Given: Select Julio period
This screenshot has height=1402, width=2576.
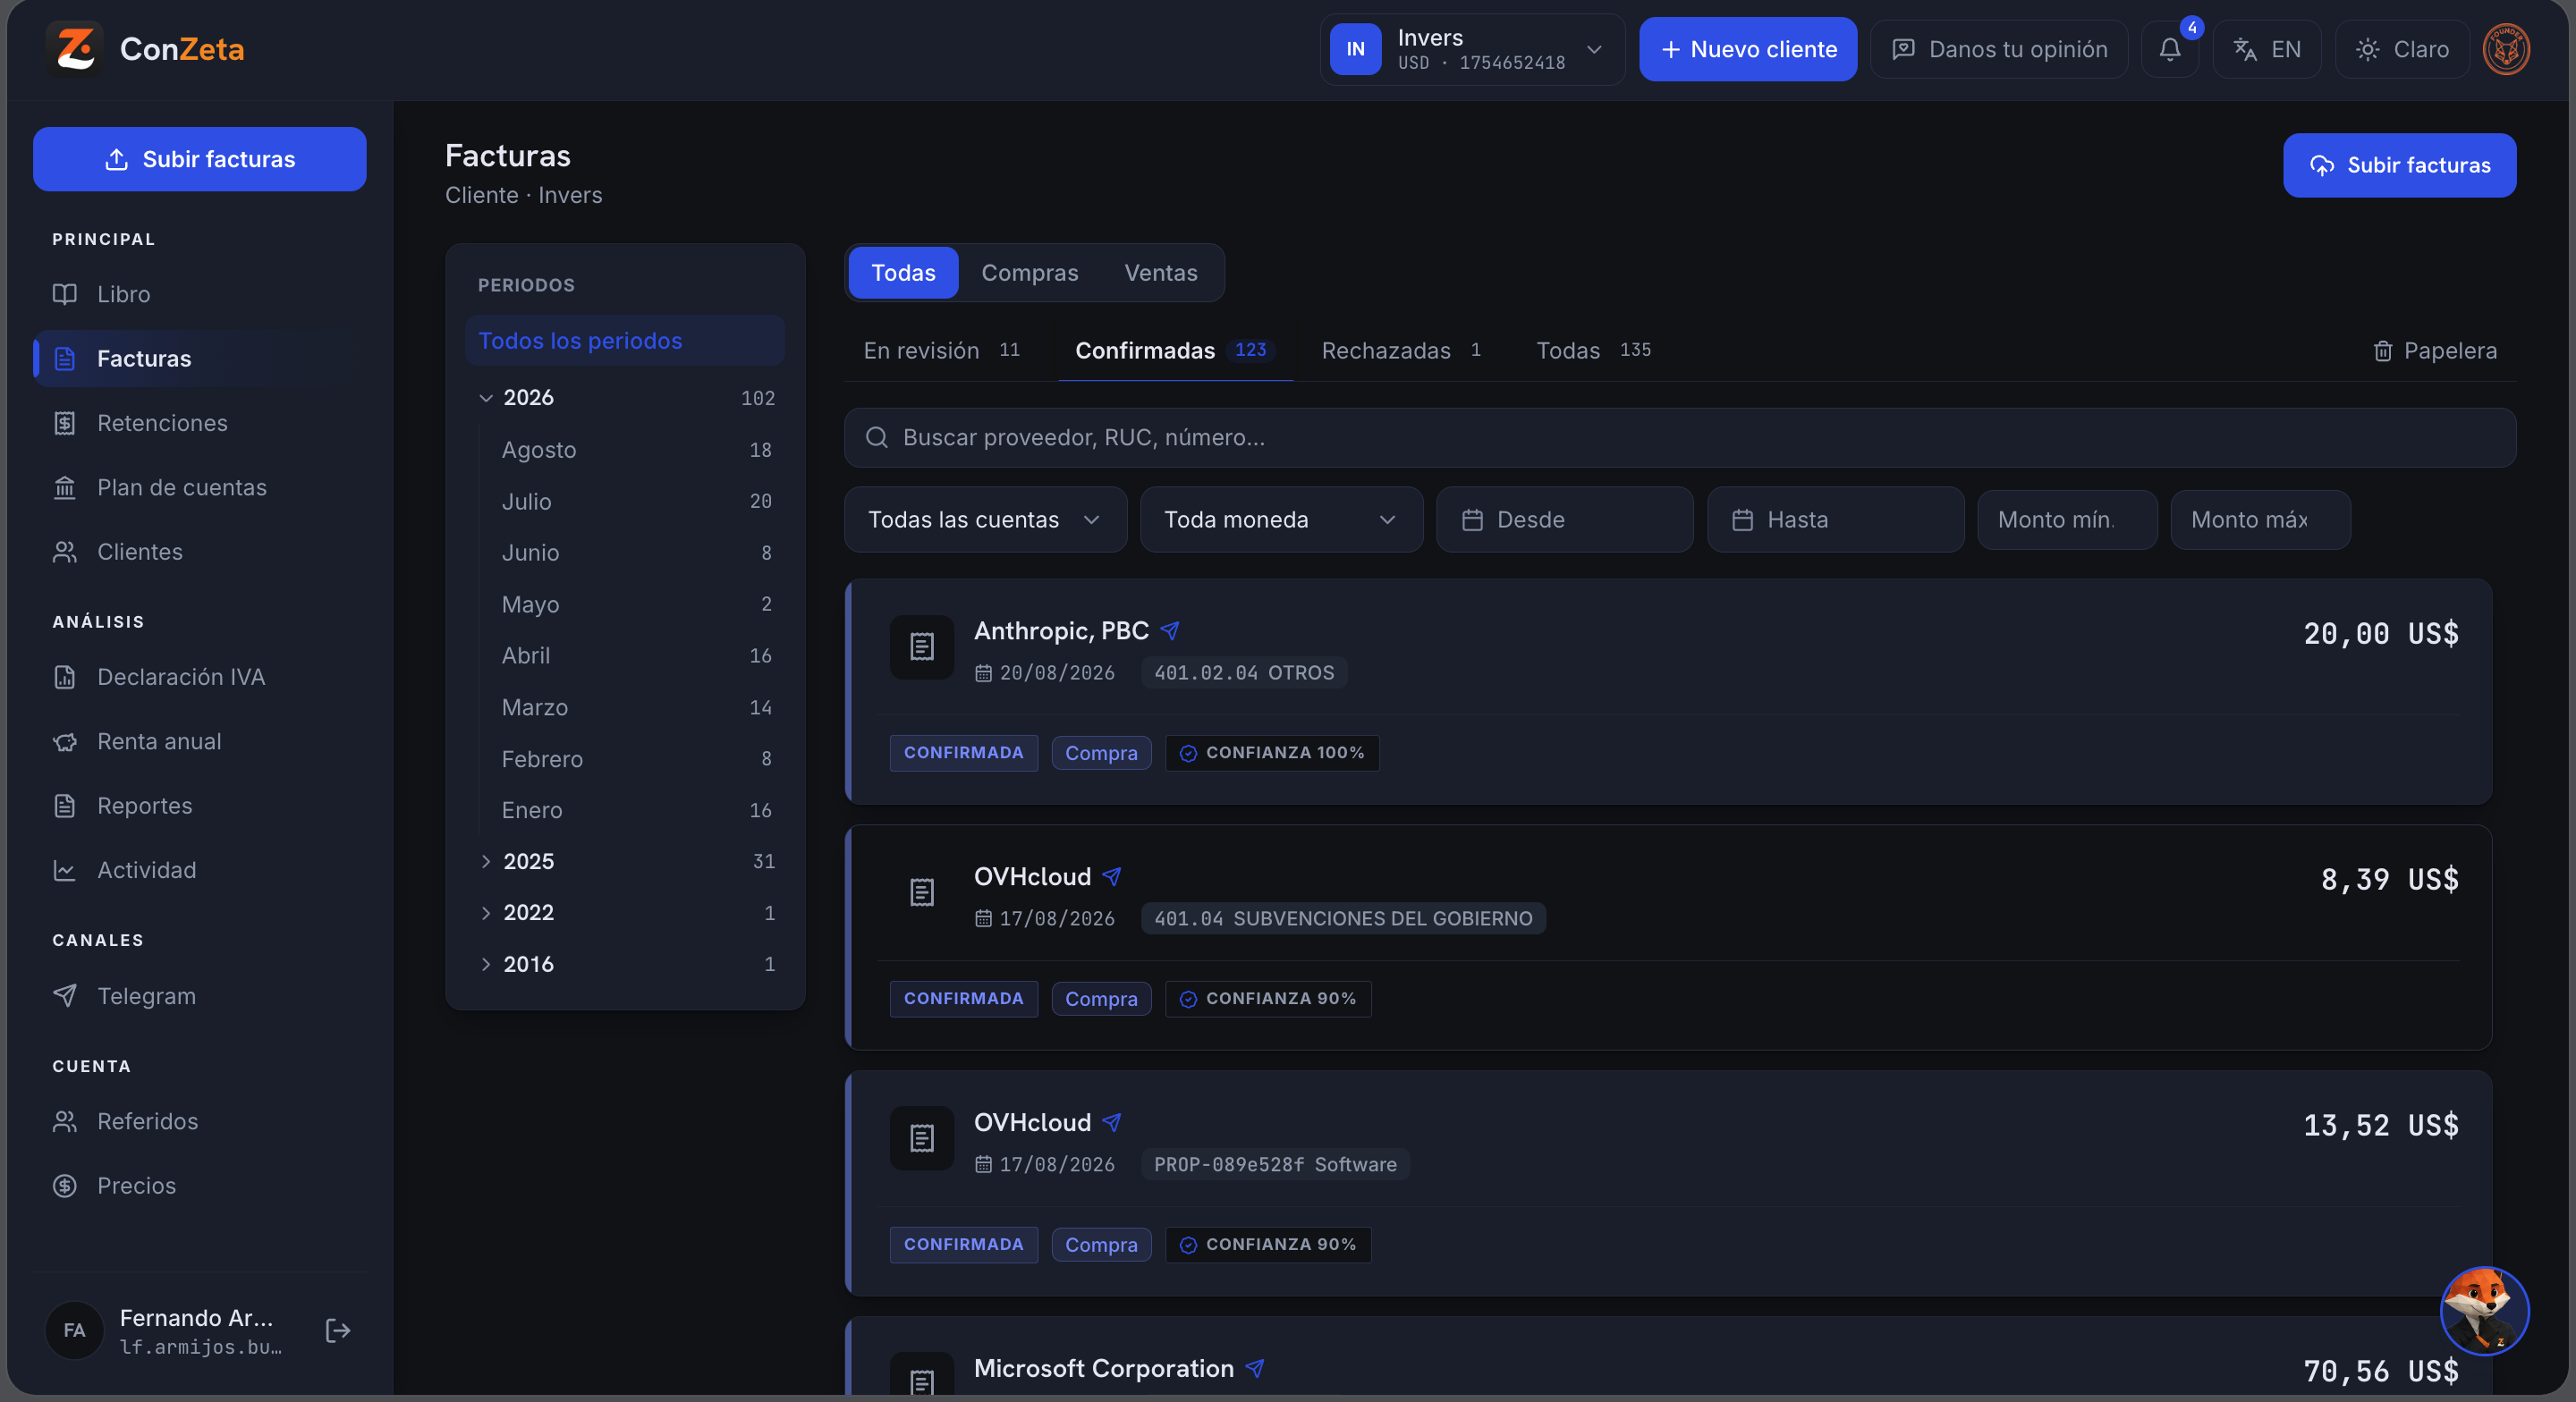Looking at the screenshot, I should tap(635, 501).
